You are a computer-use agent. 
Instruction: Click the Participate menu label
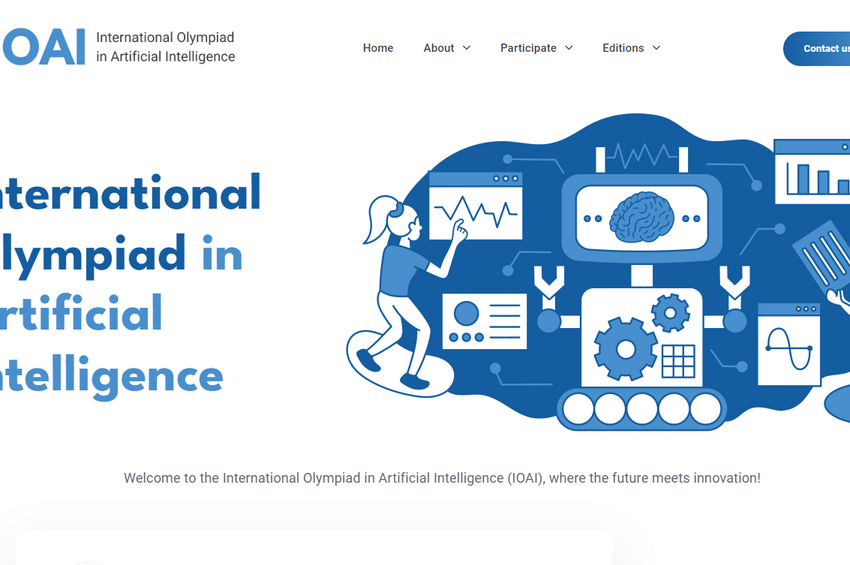(528, 48)
